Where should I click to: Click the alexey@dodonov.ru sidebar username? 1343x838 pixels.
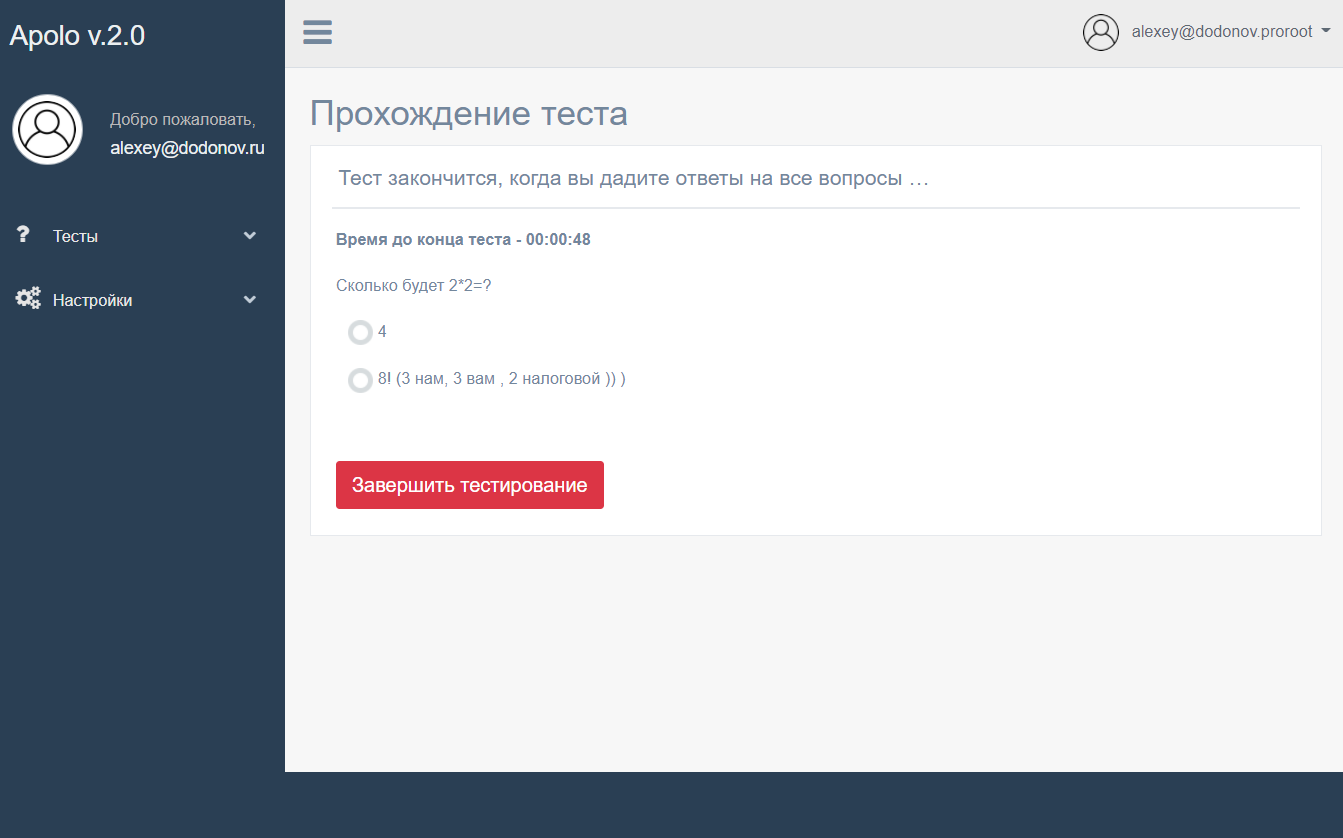pyautogui.click(x=187, y=148)
